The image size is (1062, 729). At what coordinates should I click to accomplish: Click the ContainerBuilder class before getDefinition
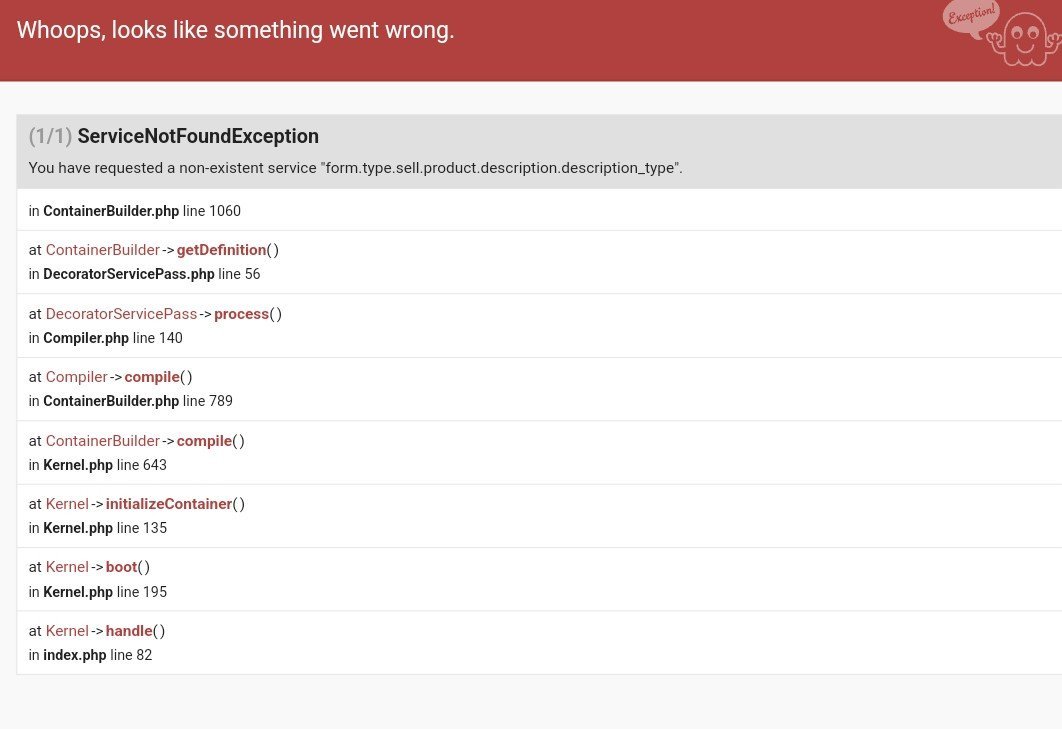coord(102,250)
